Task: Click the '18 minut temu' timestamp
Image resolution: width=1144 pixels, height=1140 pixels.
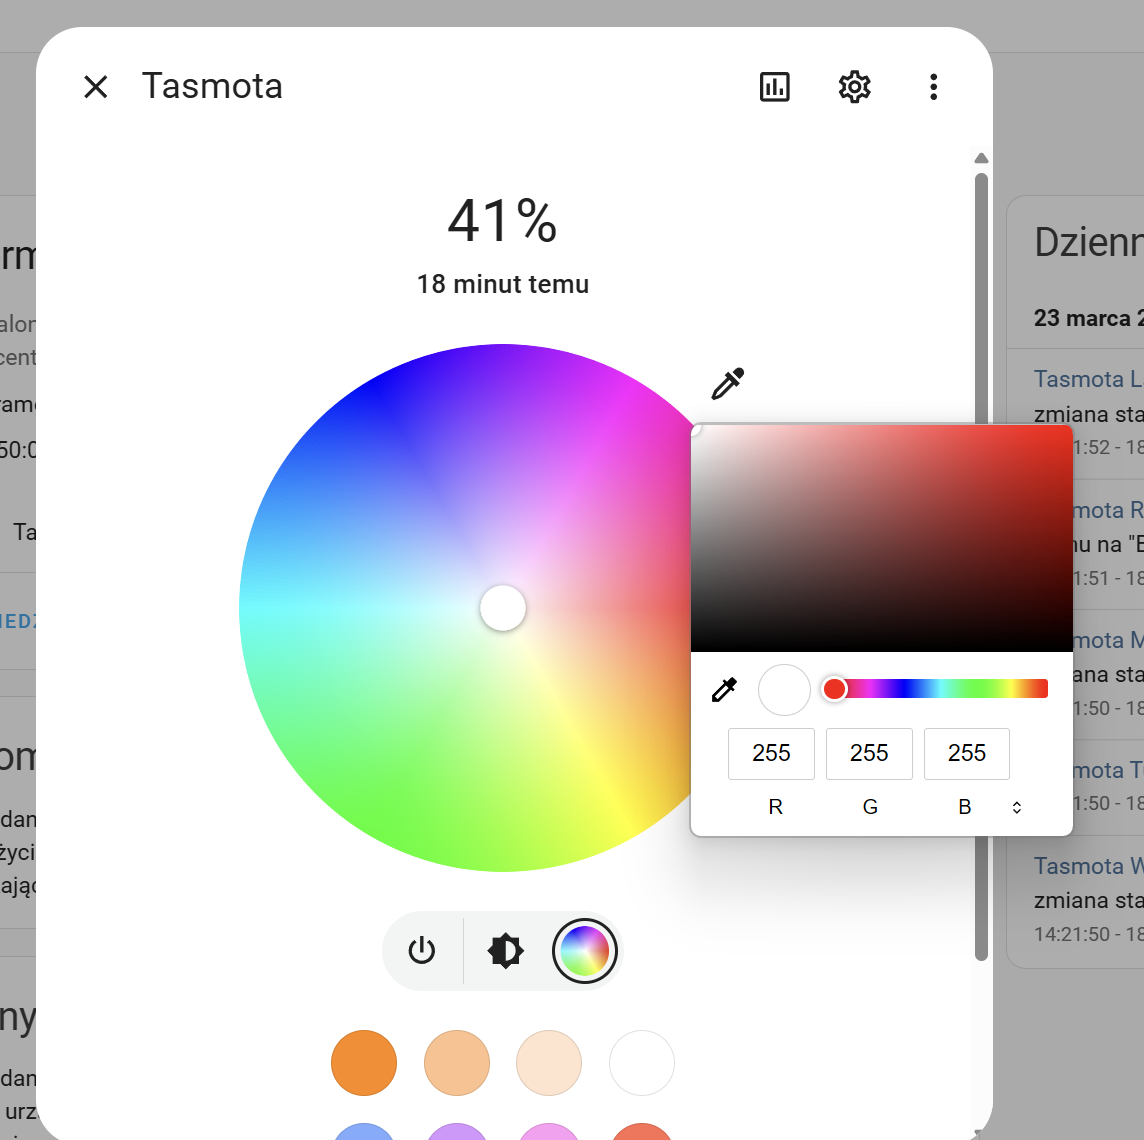Action: point(503,284)
